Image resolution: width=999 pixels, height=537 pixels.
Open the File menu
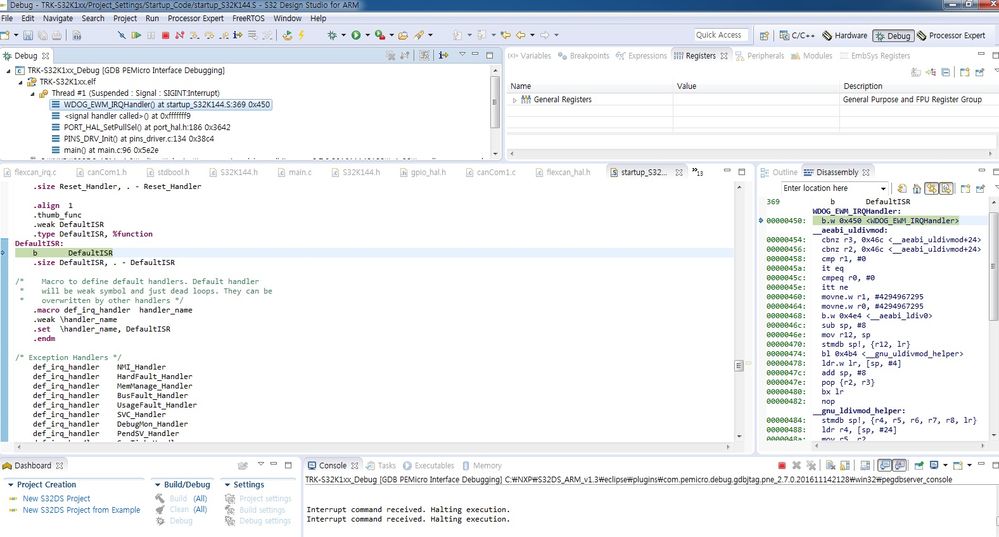point(7,18)
